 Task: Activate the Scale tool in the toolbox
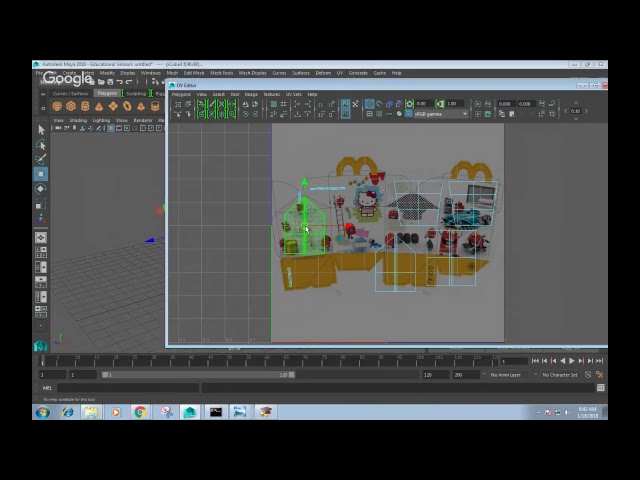tap(41, 203)
